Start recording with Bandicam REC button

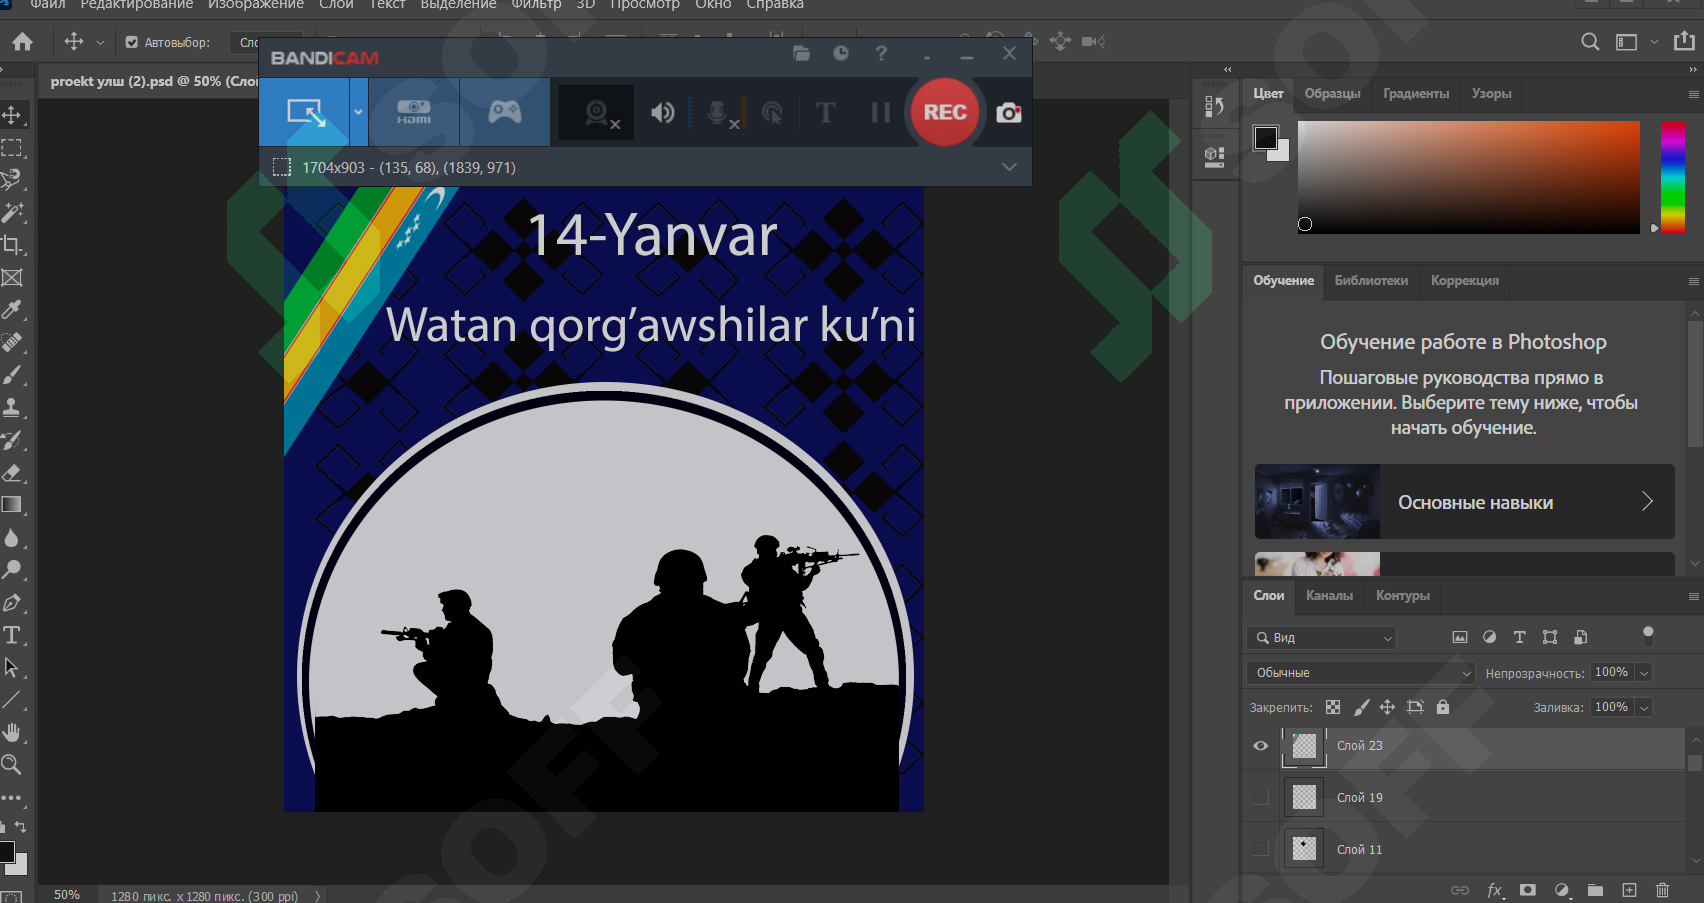(x=944, y=112)
